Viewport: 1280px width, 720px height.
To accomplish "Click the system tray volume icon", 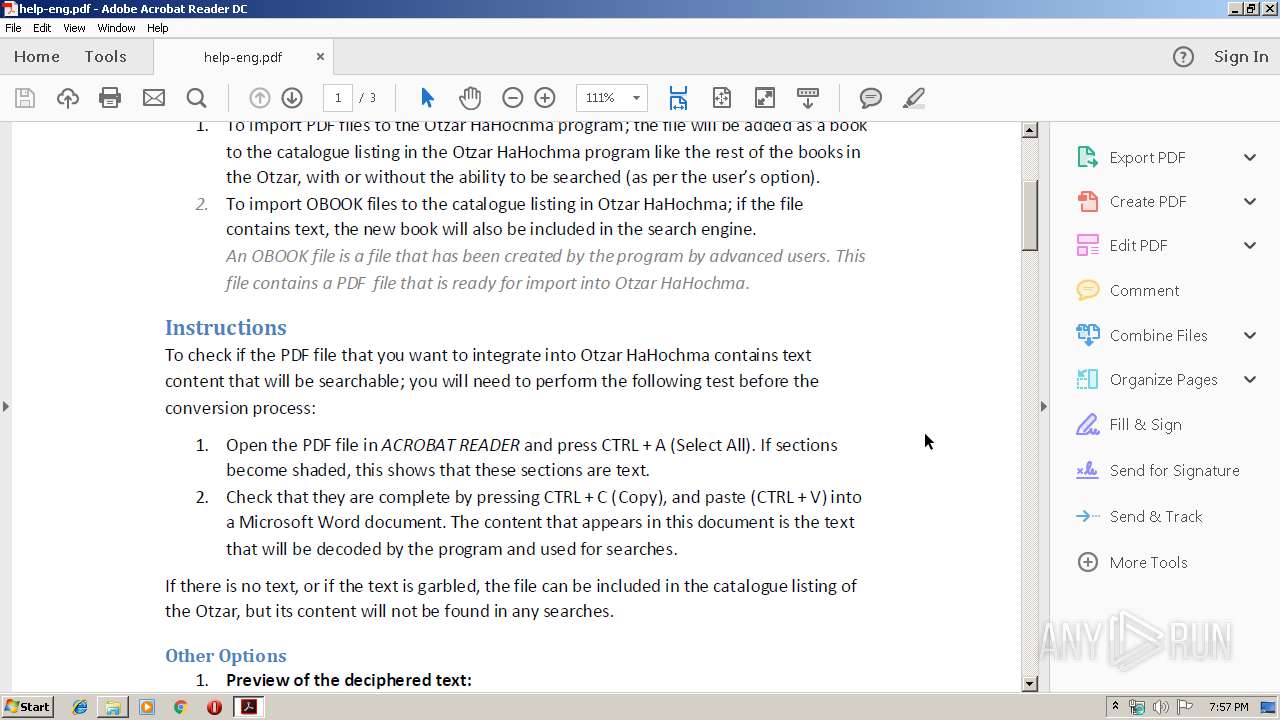I will pos(1161,707).
